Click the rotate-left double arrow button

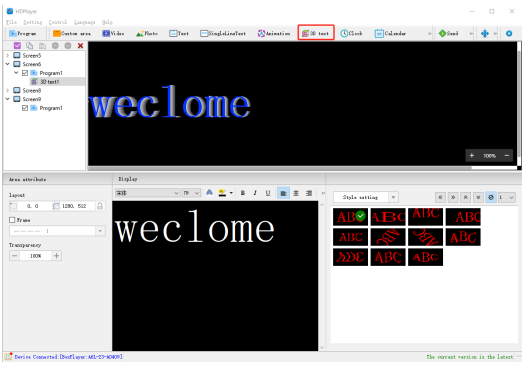[440, 197]
